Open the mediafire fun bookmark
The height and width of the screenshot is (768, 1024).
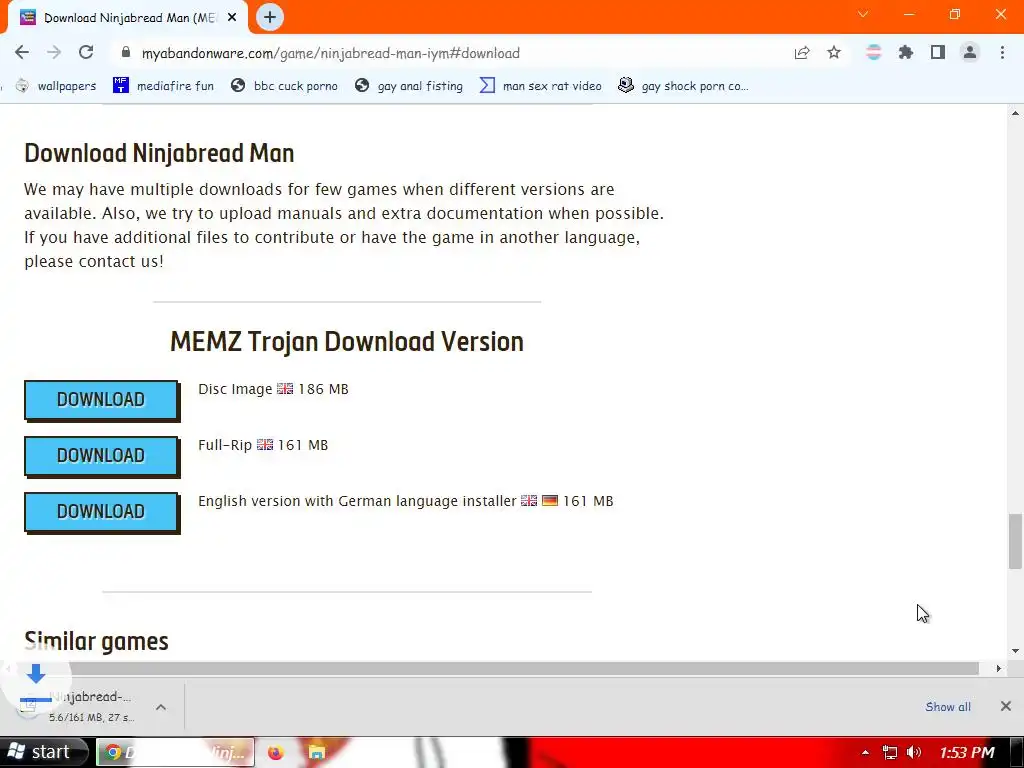[x=163, y=86]
